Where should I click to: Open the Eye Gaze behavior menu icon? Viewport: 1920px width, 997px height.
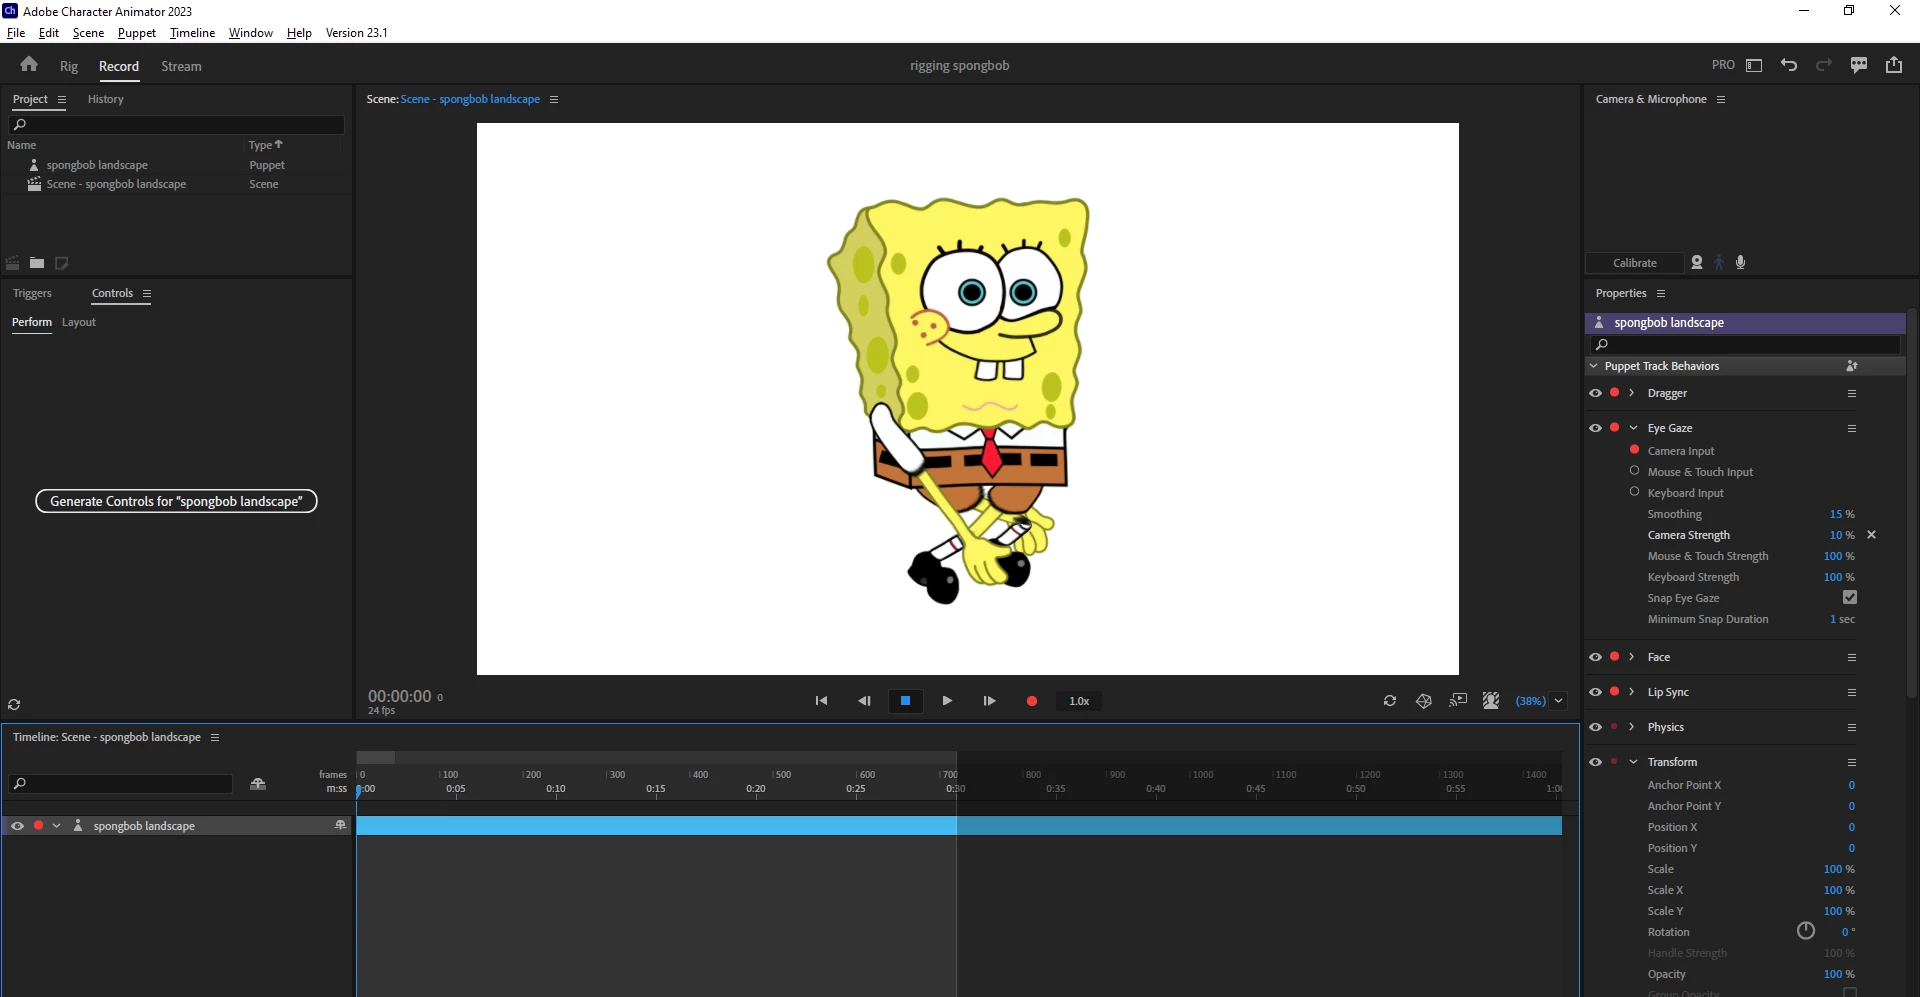[1852, 428]
